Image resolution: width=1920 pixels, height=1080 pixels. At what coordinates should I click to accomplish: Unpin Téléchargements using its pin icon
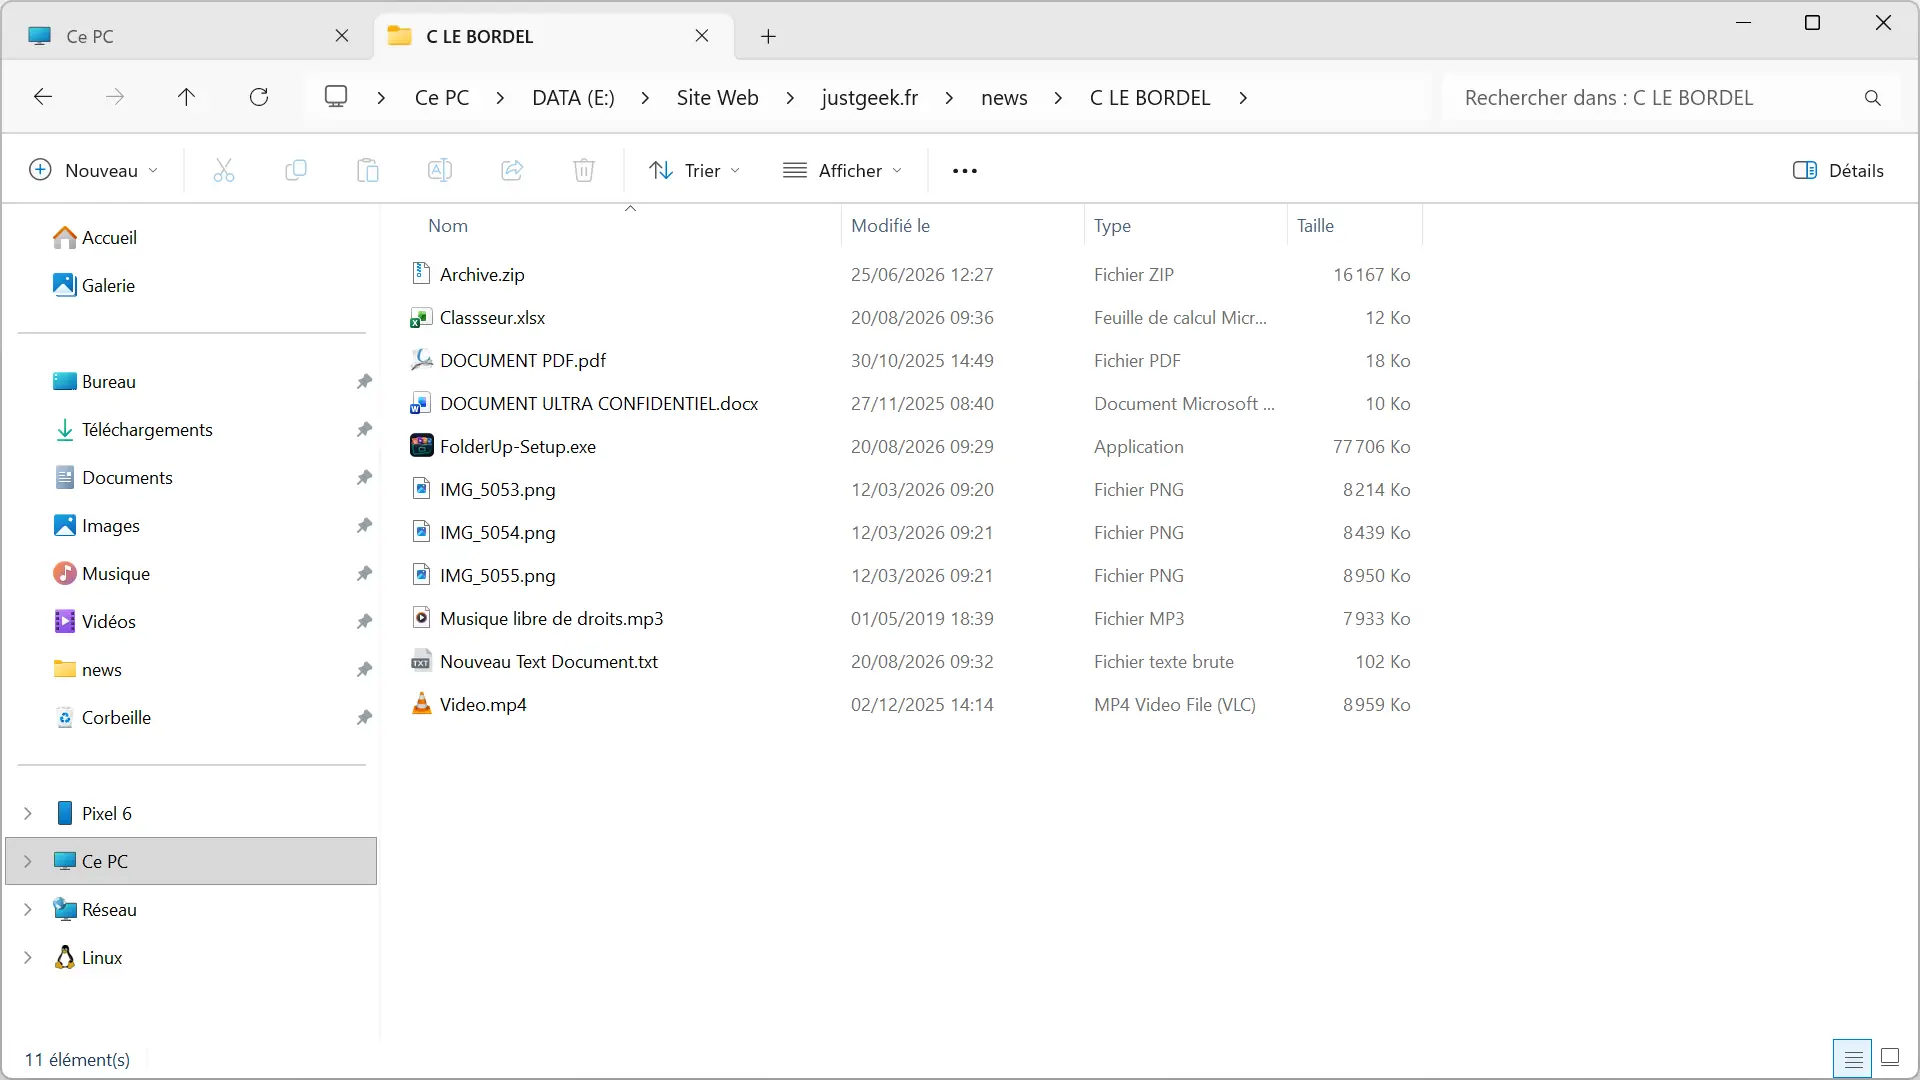coord(364,430)
